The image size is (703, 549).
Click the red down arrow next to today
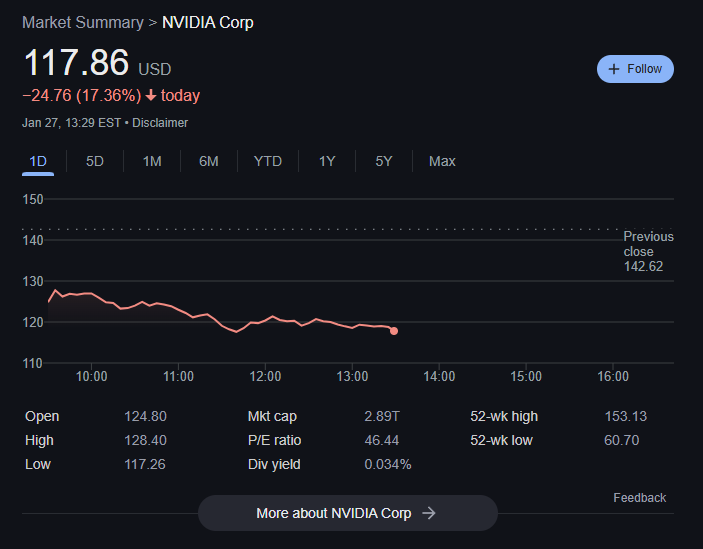click(150, 96)
